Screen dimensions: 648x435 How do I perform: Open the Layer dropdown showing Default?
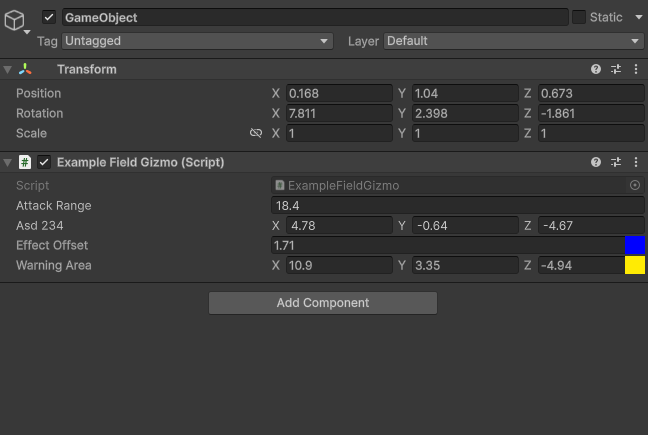[514, 41]
